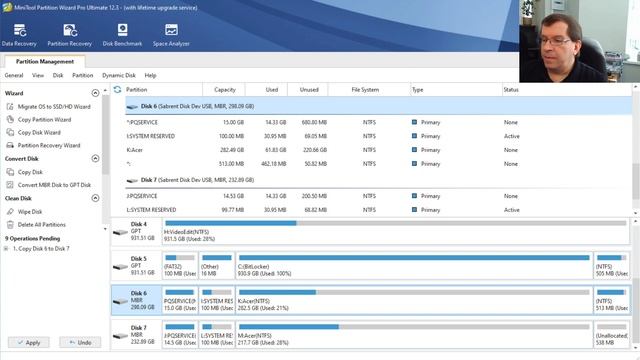Select the FAT32 100 MB block on Disk 5

180,266
